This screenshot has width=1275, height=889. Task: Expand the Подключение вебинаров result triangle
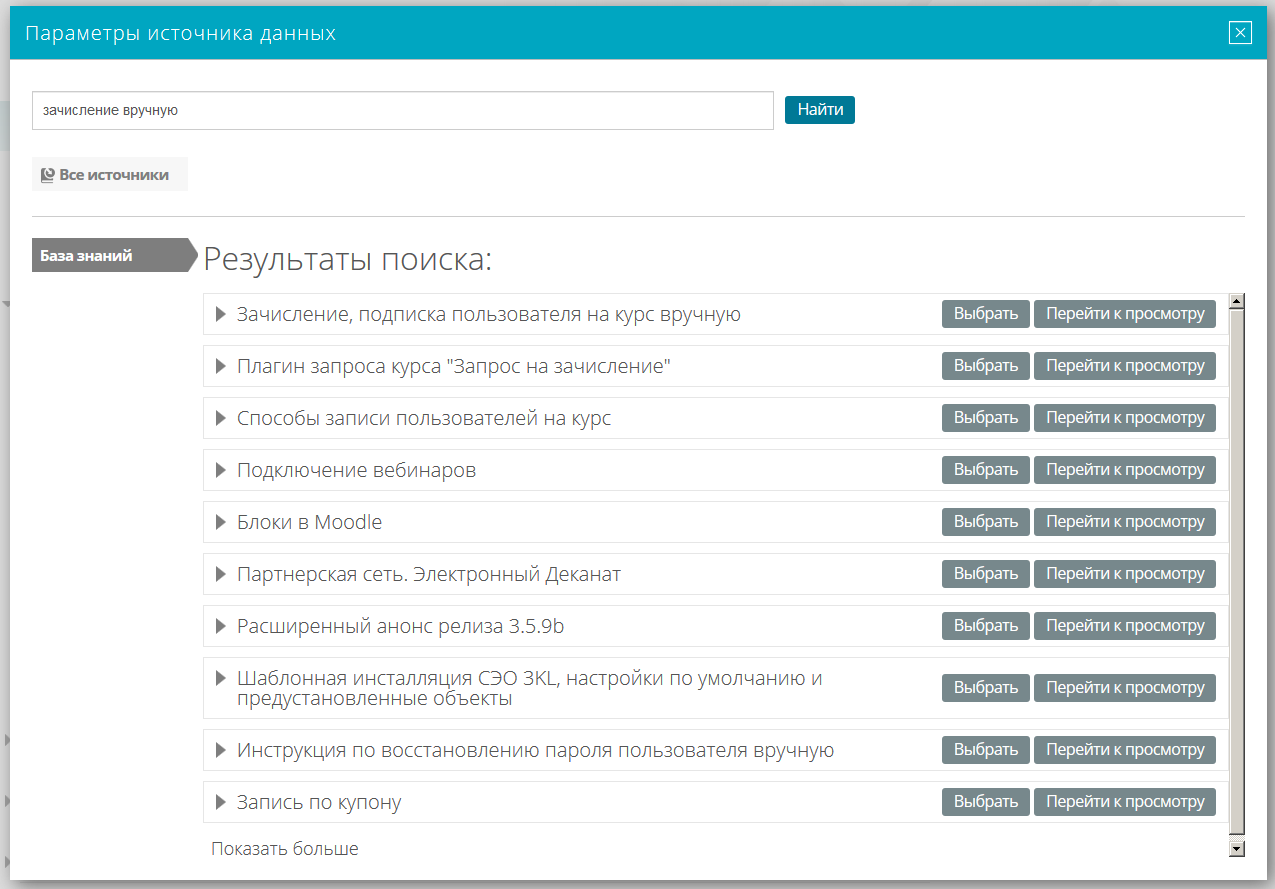(x=221, y=470)
